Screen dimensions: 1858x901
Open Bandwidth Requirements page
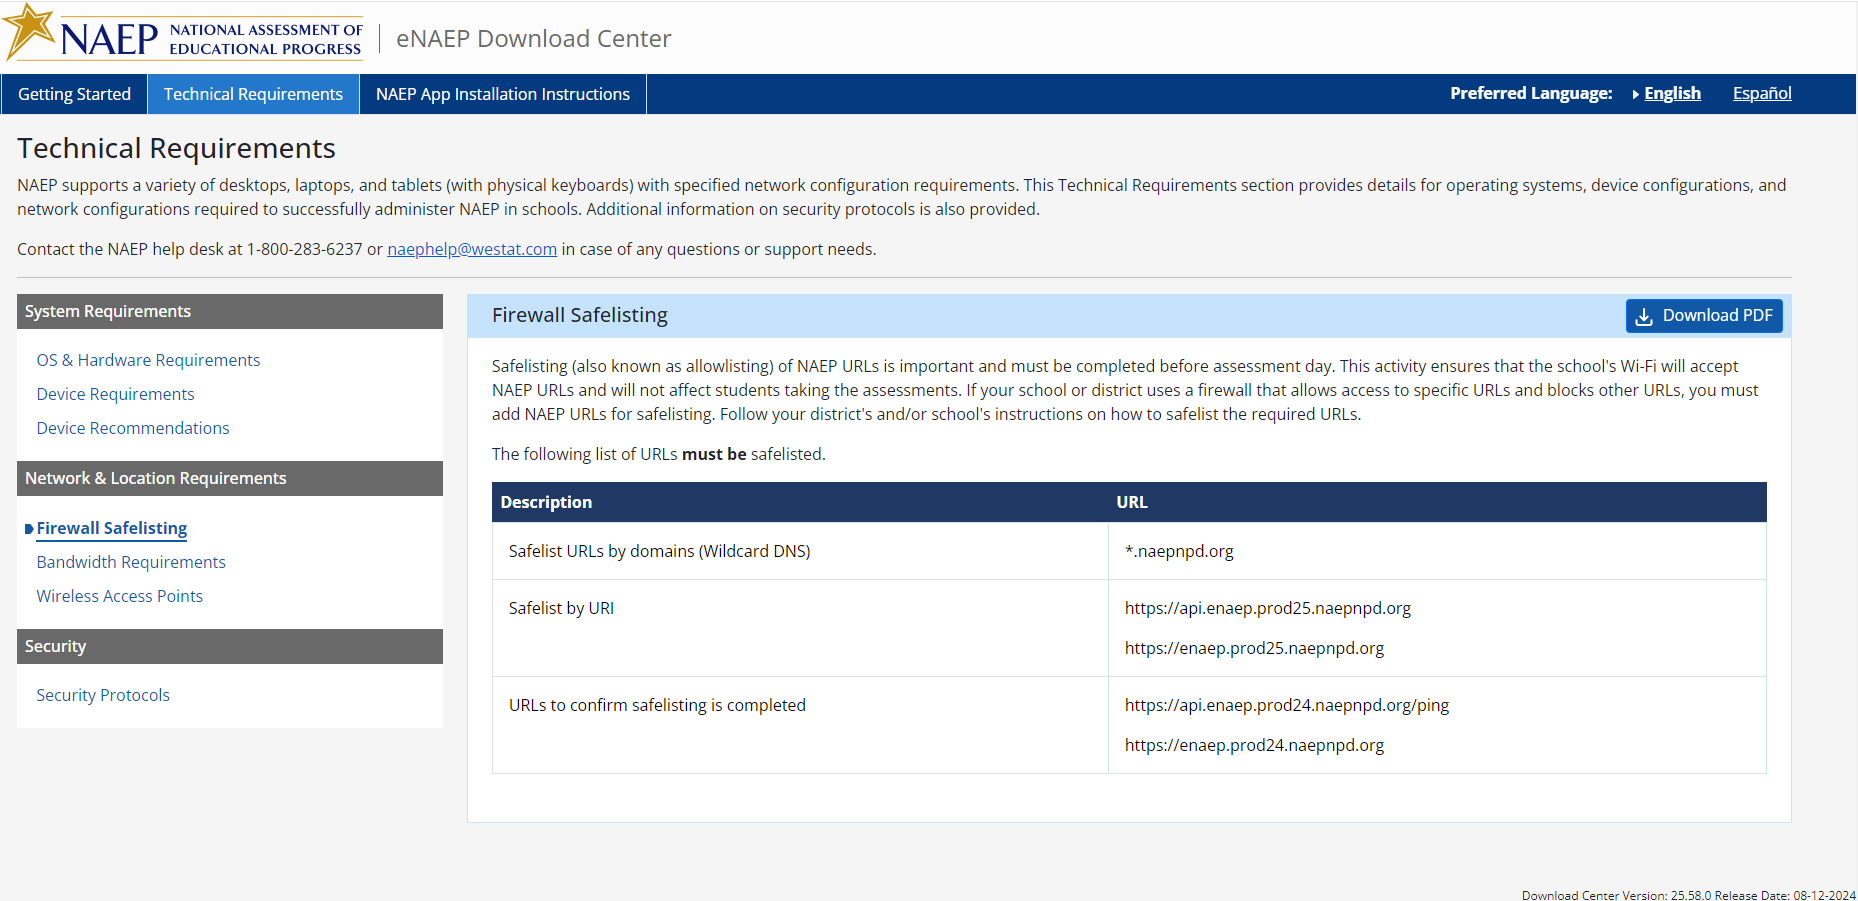click(131, 562)
